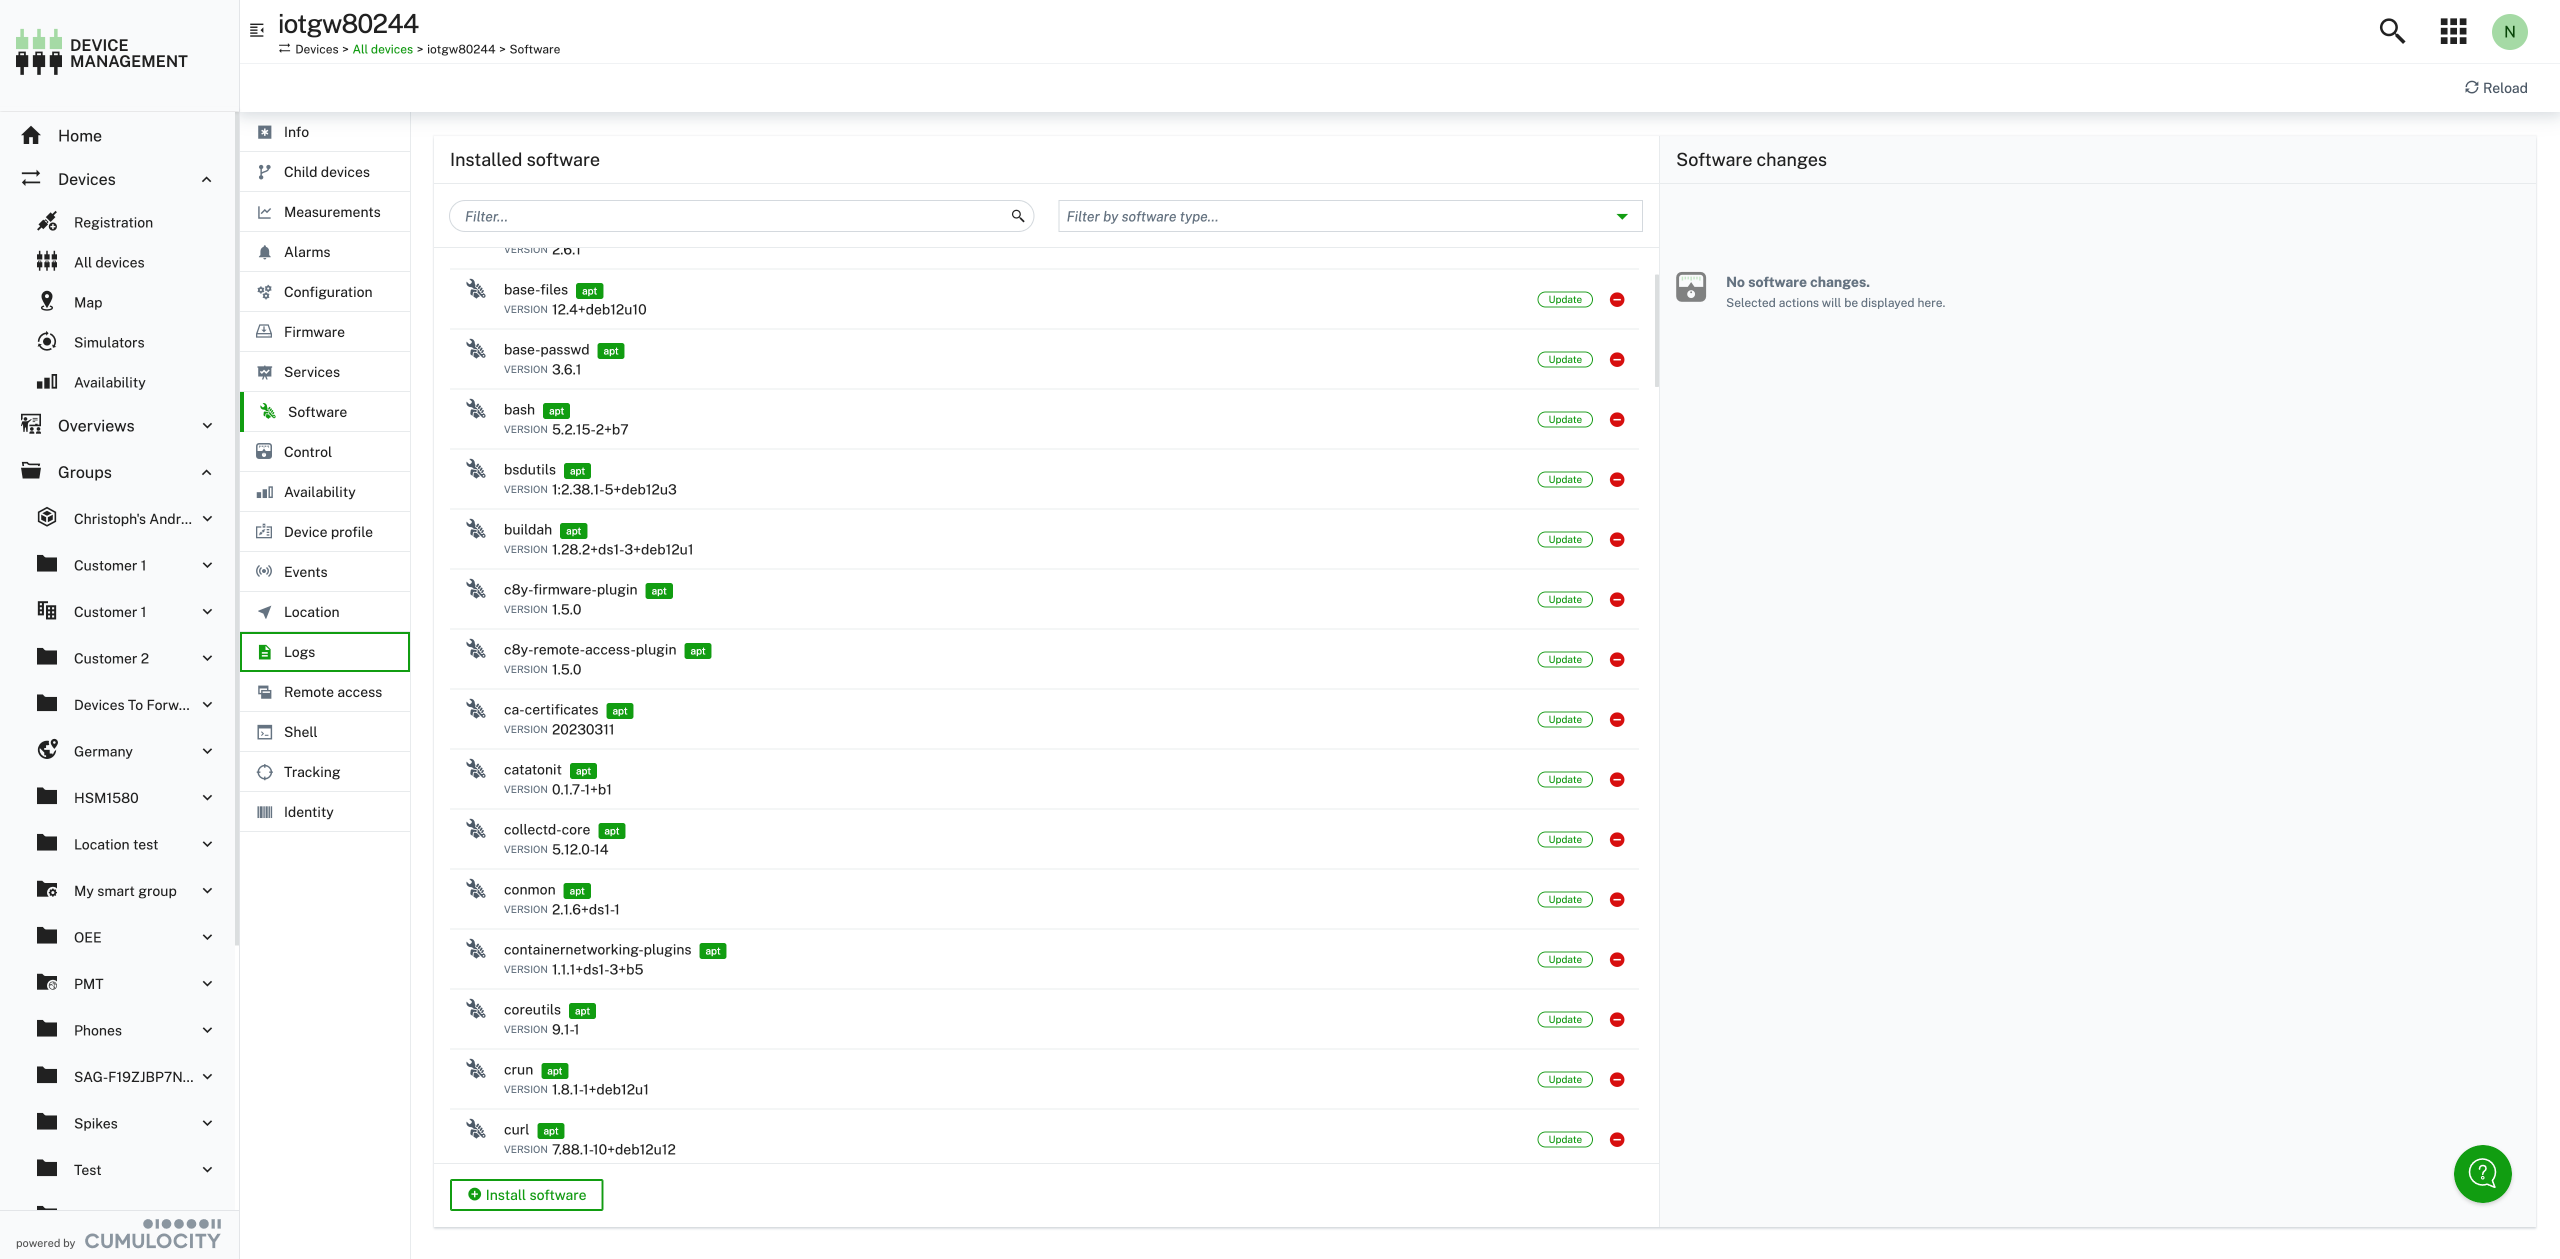Expand the Overviews navigation section
The image size is (2560, 1259).
[x=206, y=426]
